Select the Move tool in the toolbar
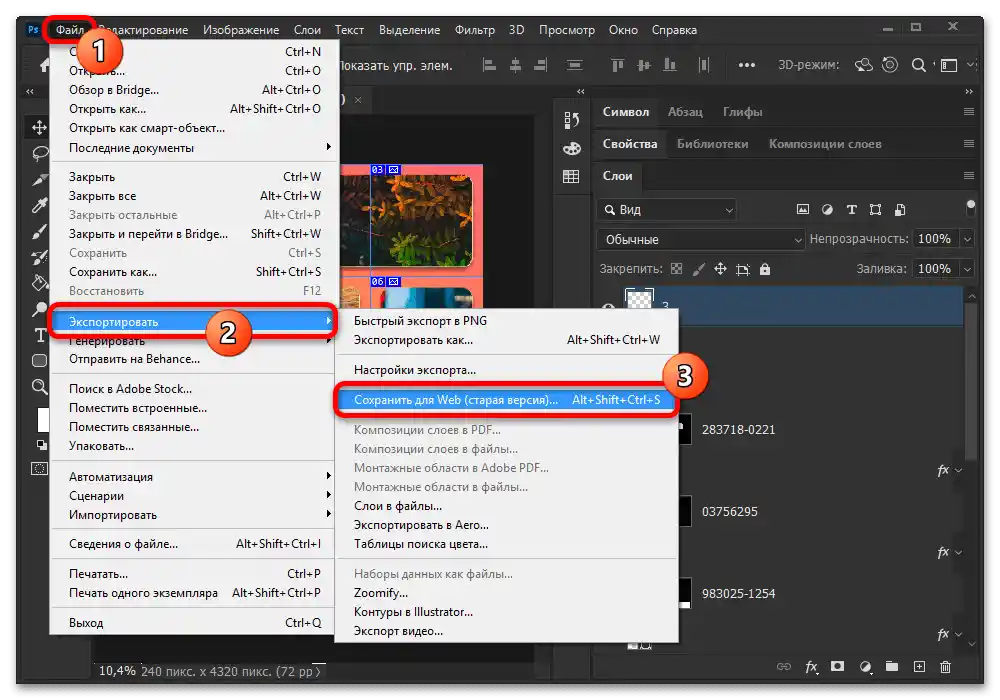 click(40, 127)
